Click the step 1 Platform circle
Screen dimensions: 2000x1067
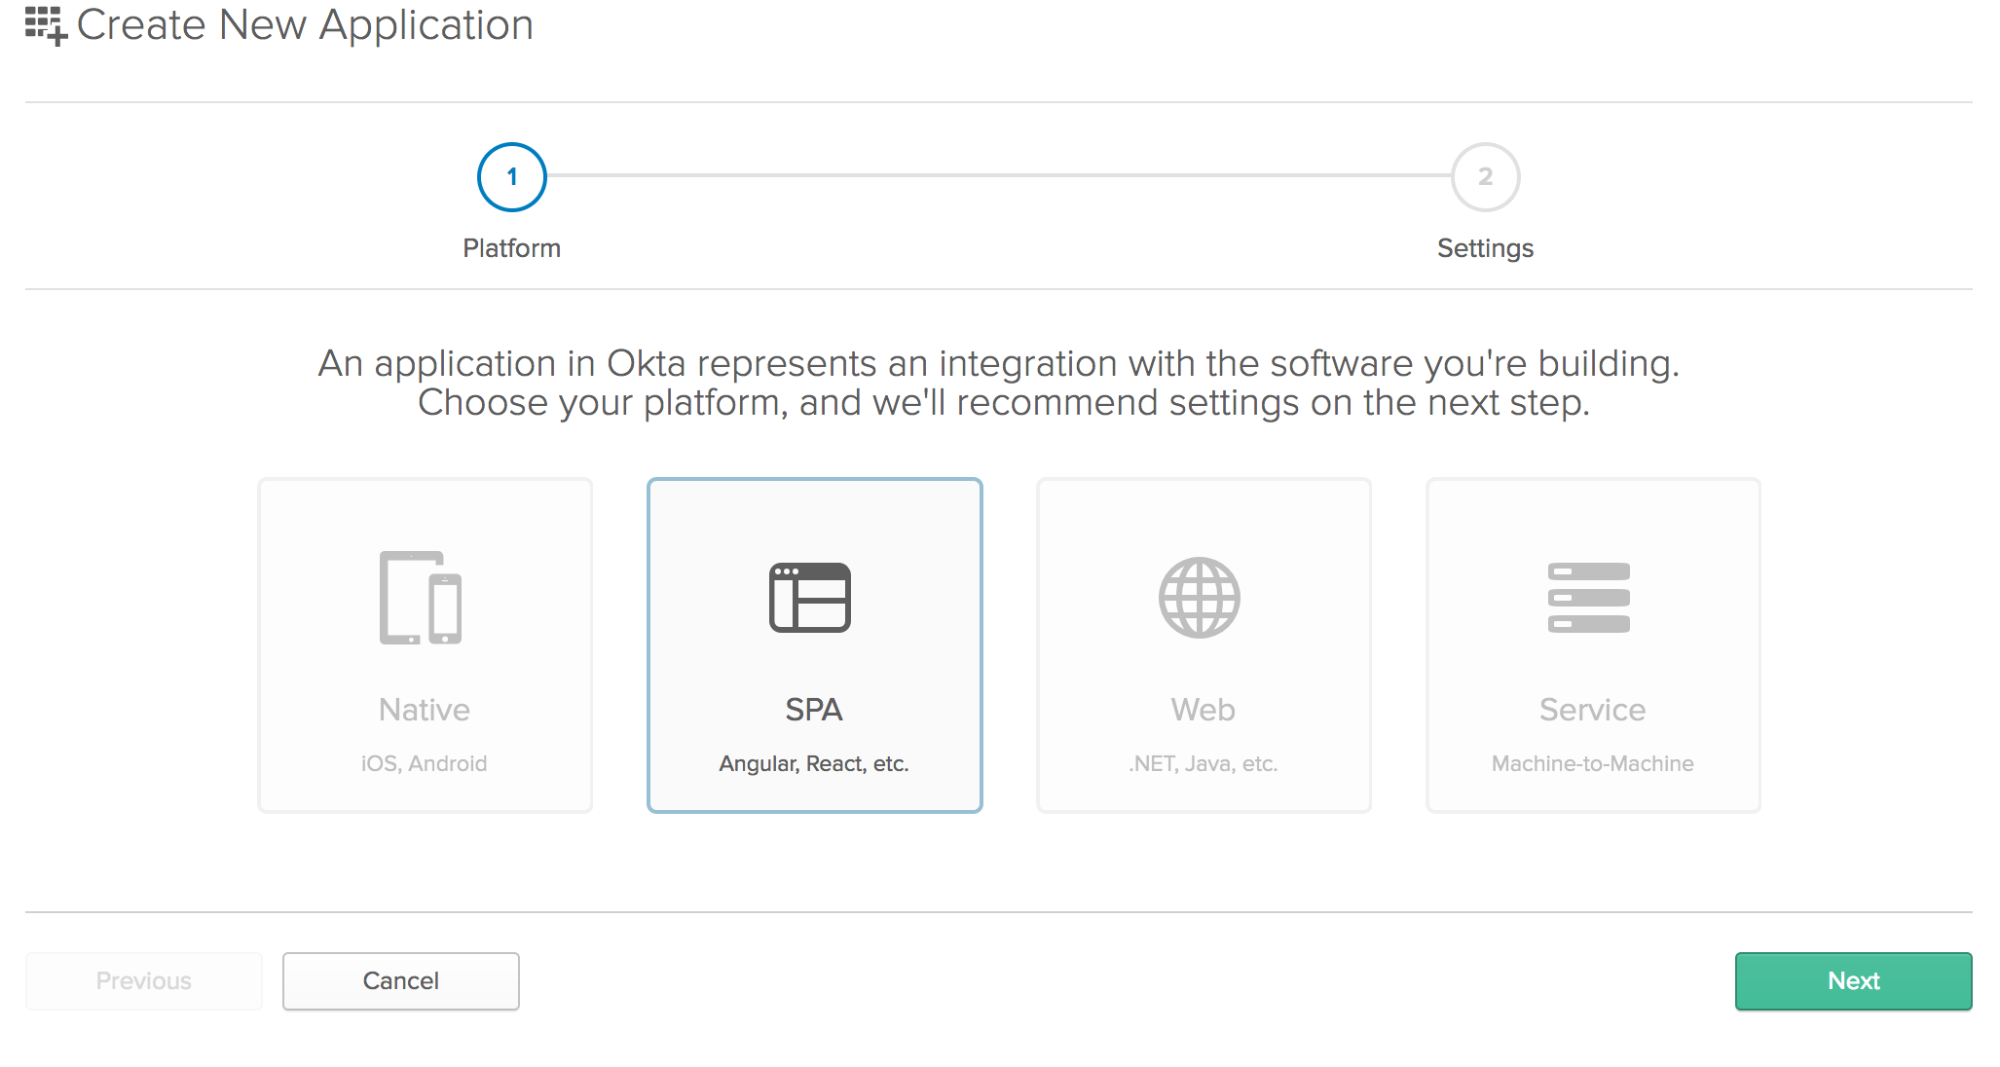point(512,176)
